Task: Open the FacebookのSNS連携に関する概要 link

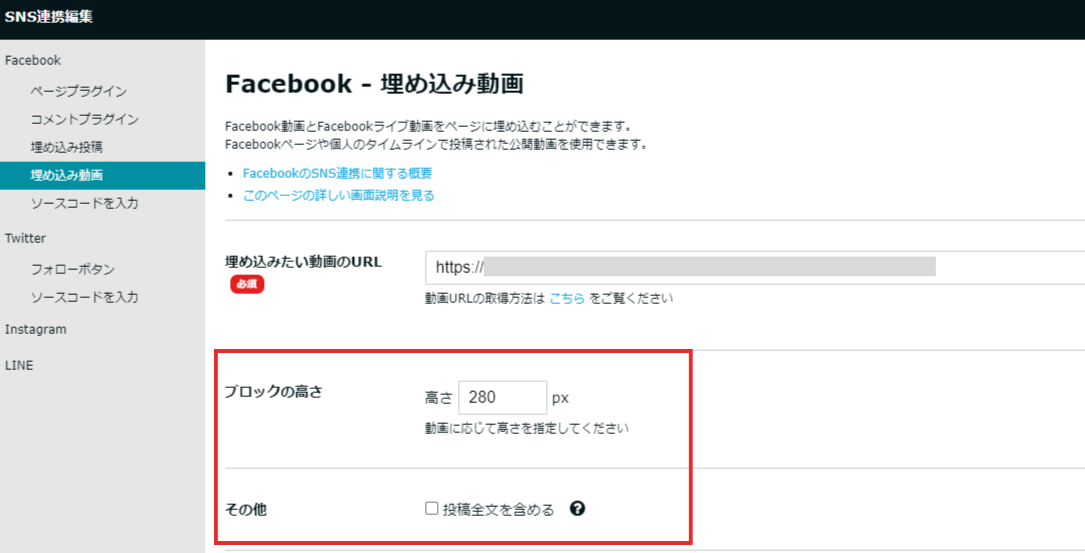Action: 337,173
